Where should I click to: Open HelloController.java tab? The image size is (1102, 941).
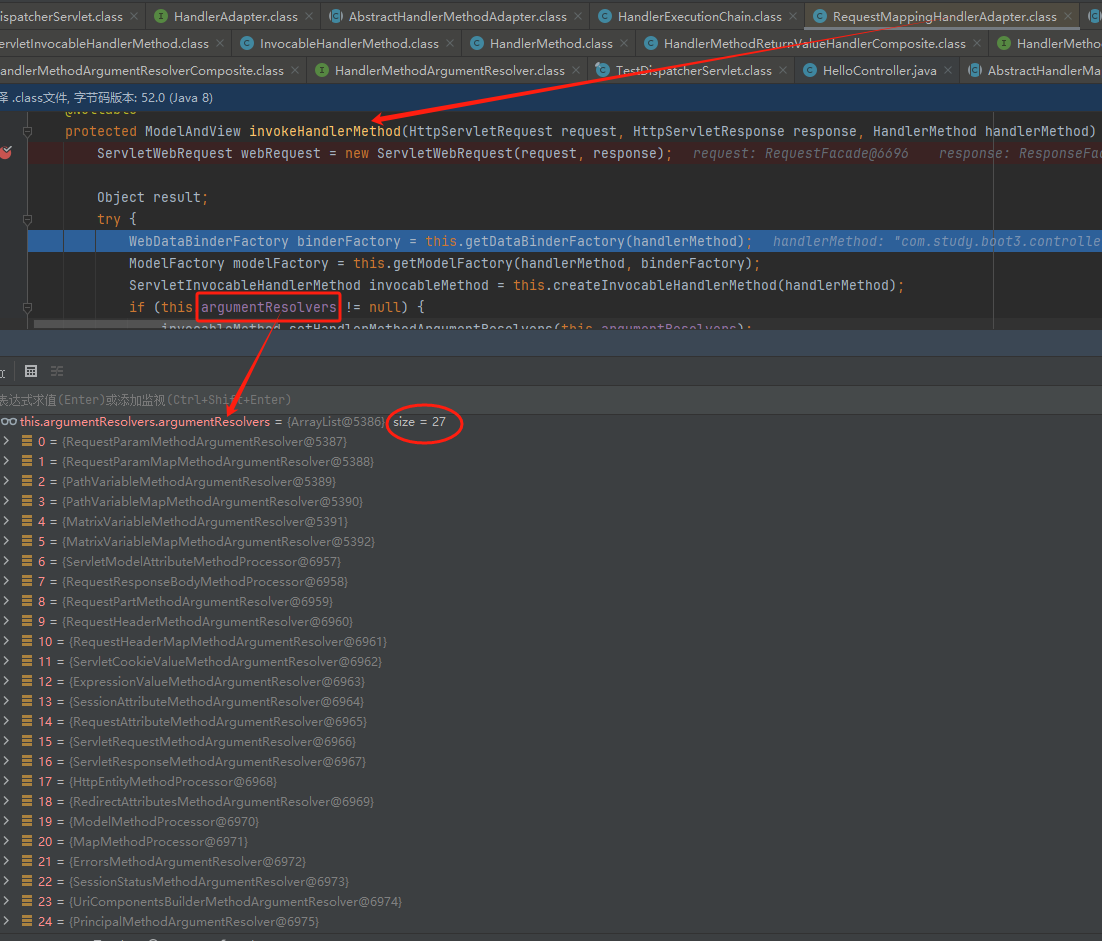point(879,70)
